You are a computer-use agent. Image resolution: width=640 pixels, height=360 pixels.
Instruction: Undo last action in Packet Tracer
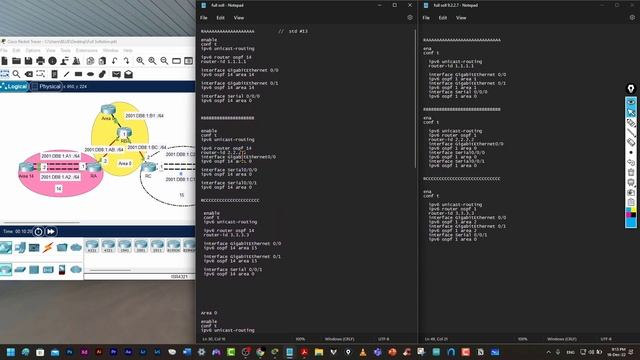(115, 61)
